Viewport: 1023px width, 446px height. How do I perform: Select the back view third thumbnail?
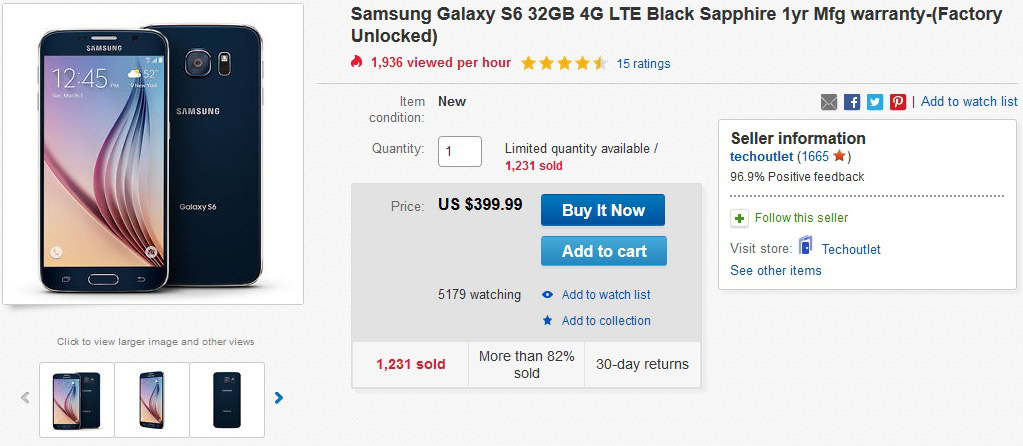tap(227, 399)
